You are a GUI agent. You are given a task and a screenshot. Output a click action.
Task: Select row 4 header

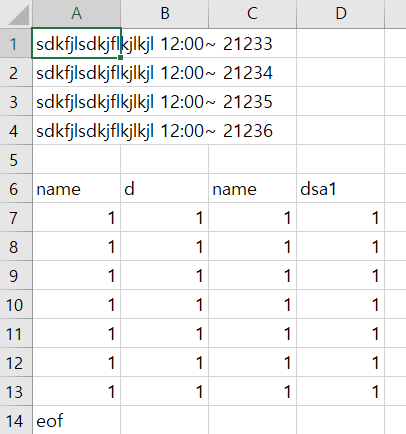[x=16, y=130]
